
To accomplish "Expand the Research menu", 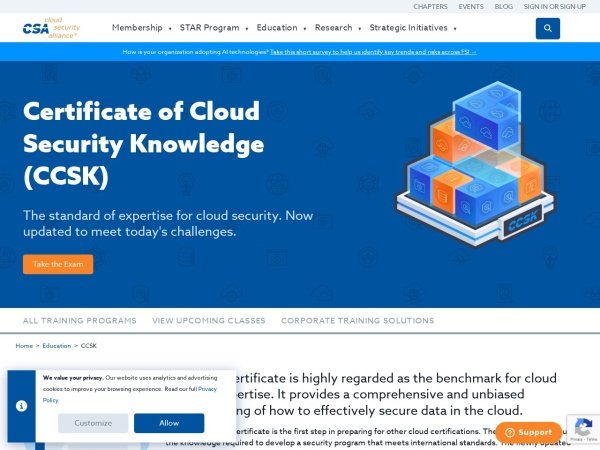I will (338, 28).
